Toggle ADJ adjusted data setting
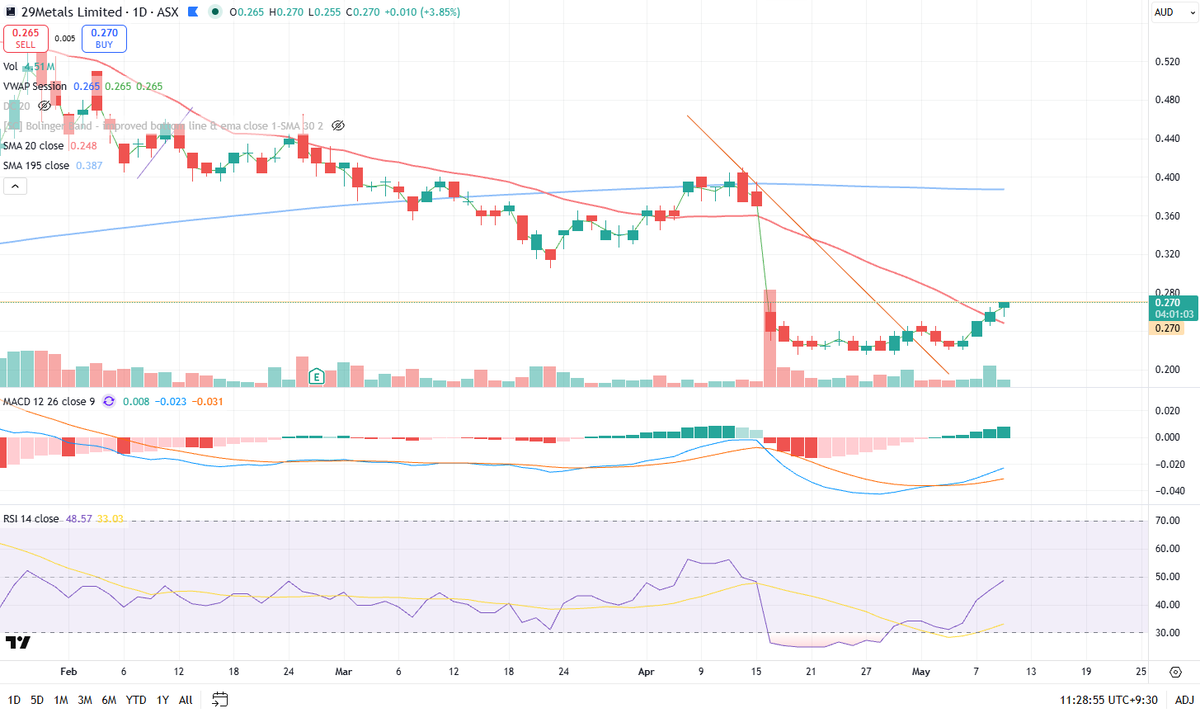 (x=1184, y=698)
